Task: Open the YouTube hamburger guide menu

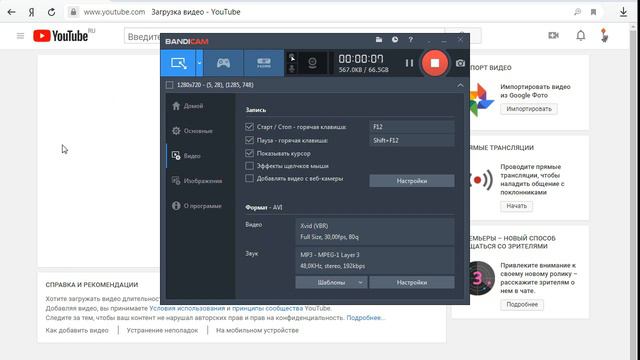Action: pos(20,36)
